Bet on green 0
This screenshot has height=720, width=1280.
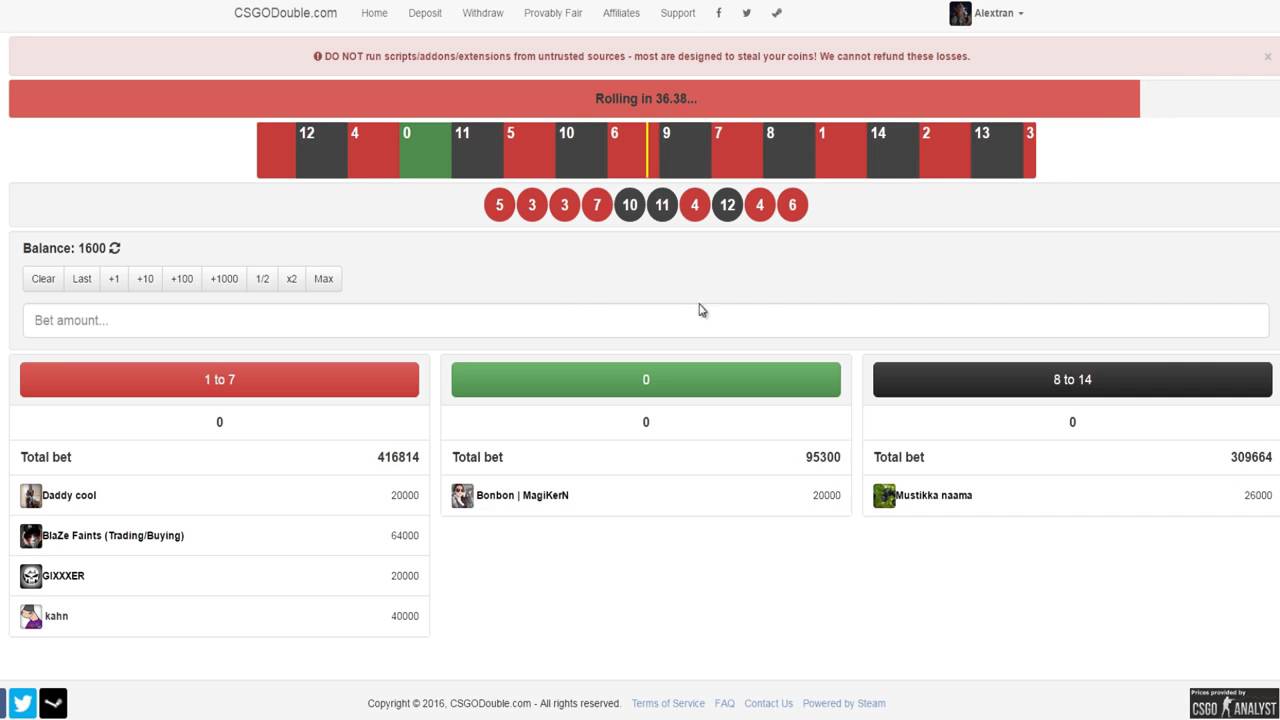pyautogui.click(x=646, y=380)
